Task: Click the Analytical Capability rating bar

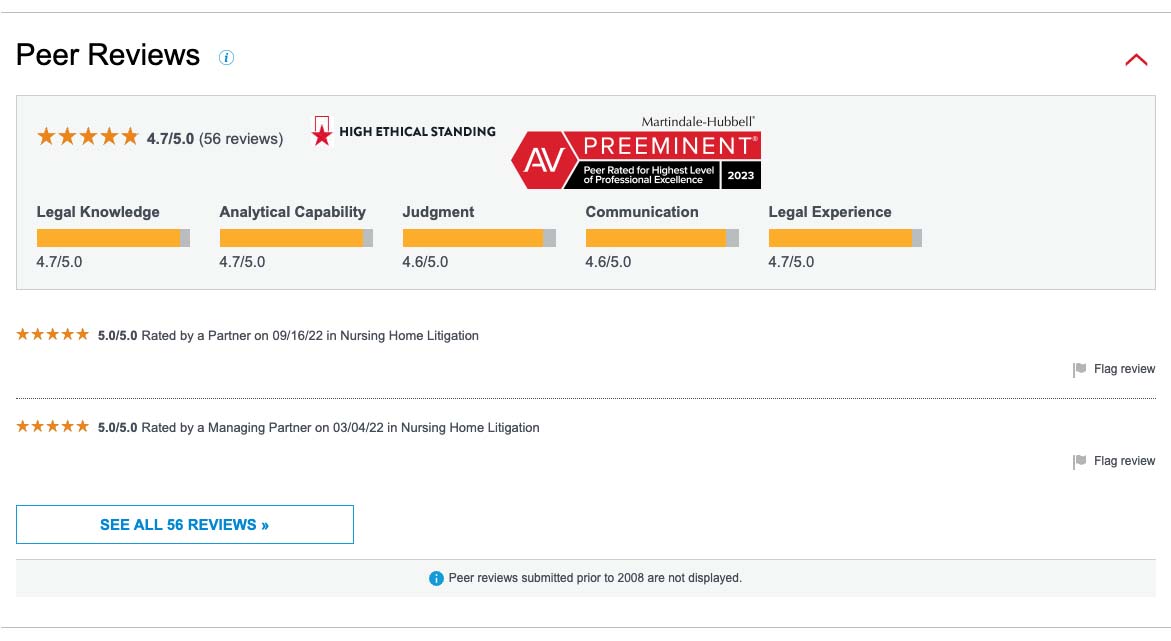Action: 296,238
